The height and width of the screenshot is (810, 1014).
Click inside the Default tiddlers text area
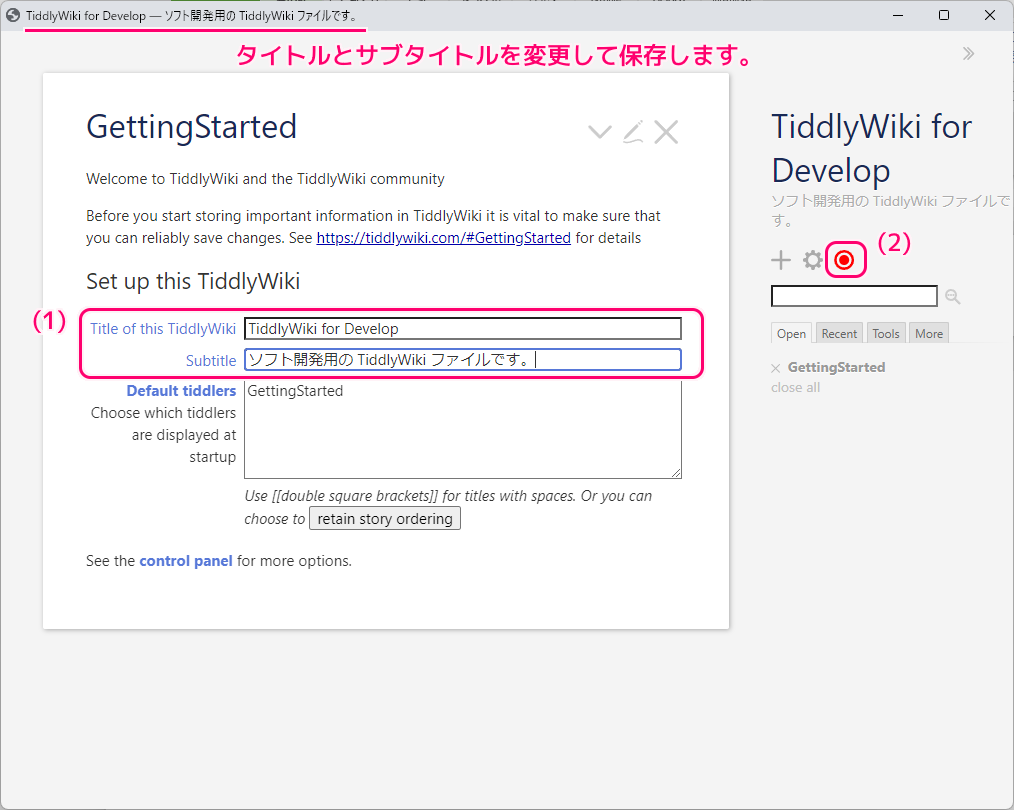[x=462, y=430]
